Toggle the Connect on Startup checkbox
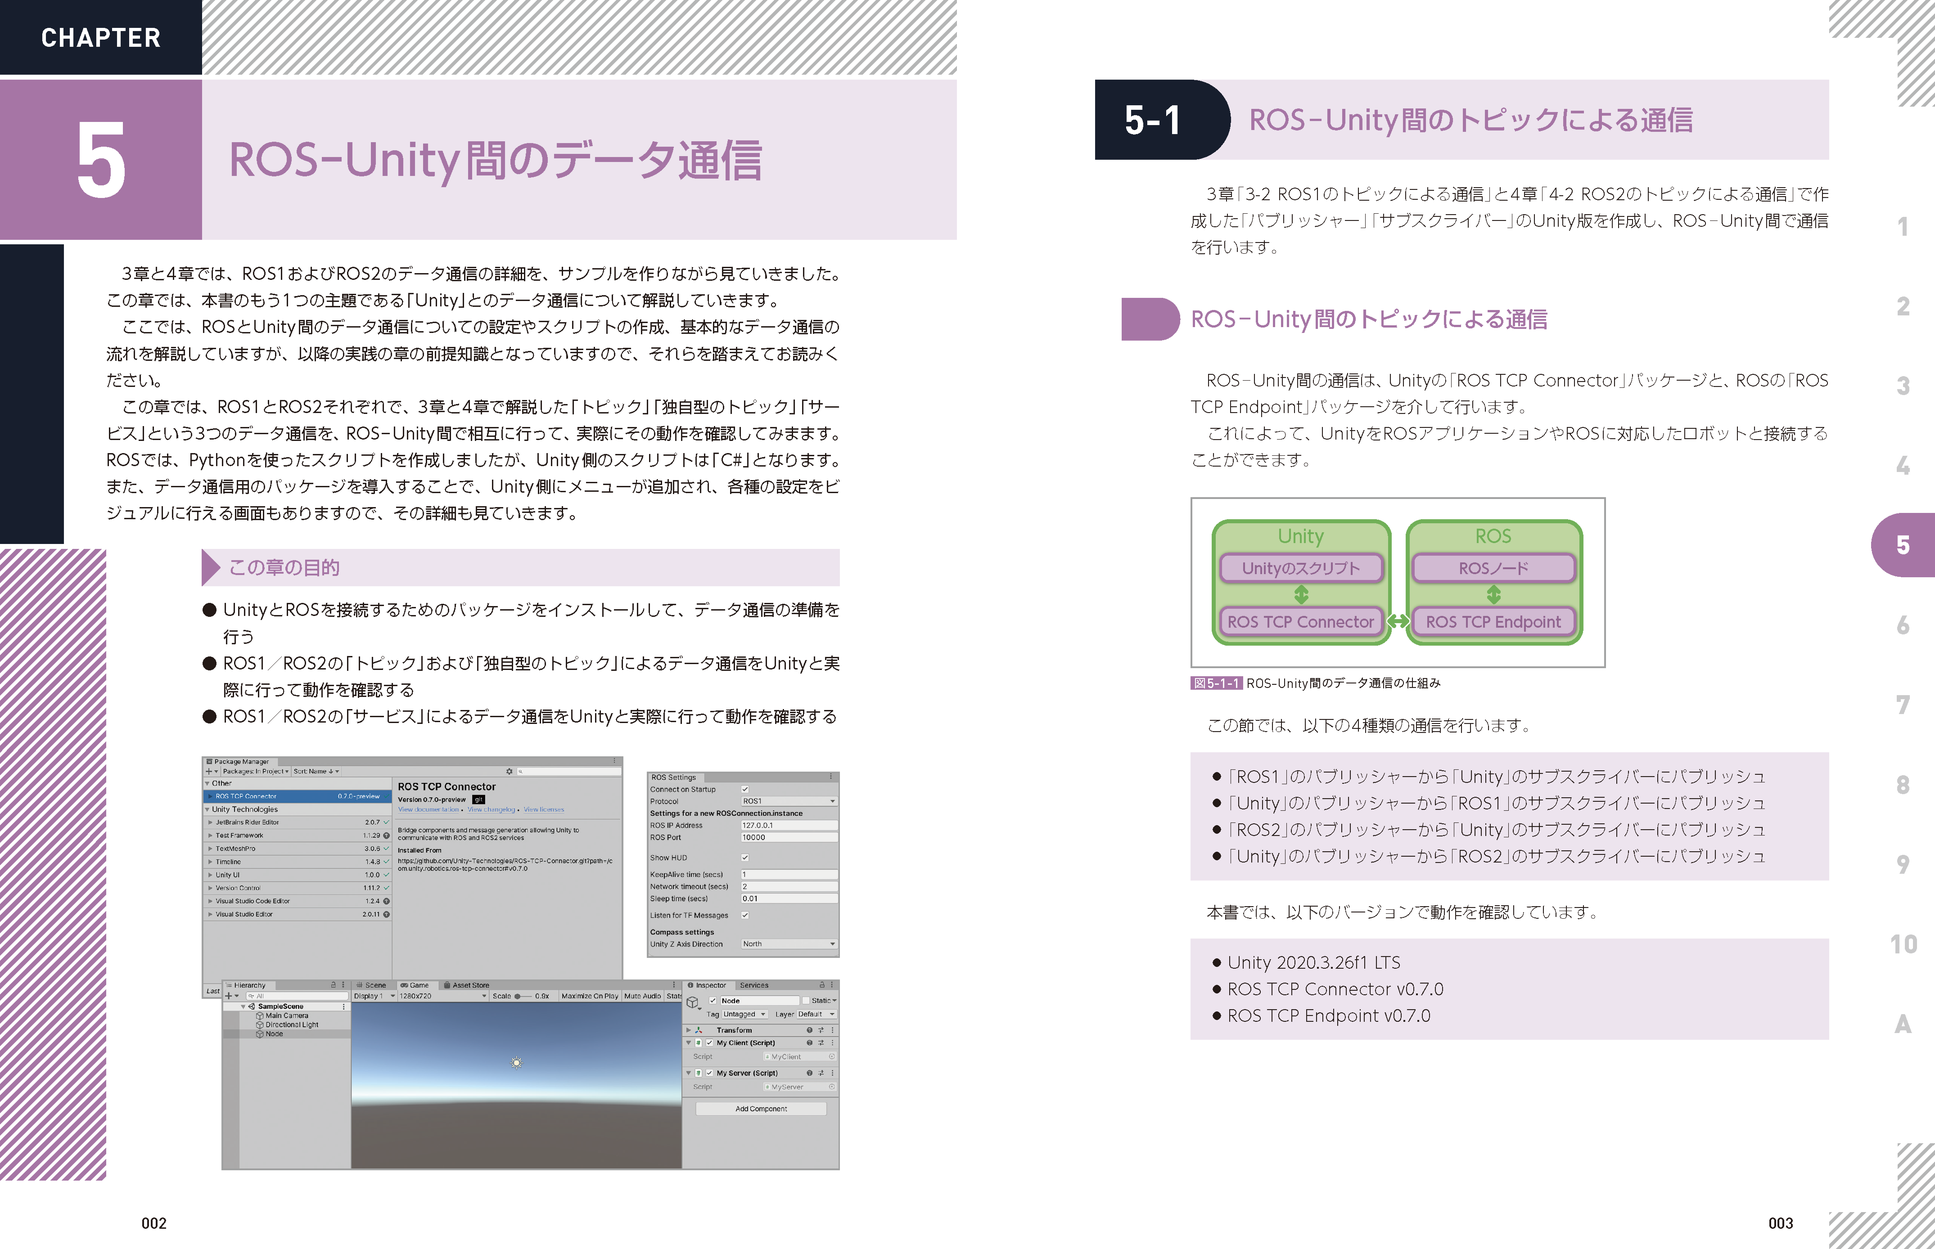The height and width of the screenshot is (1249, 1935). [745, 789]
